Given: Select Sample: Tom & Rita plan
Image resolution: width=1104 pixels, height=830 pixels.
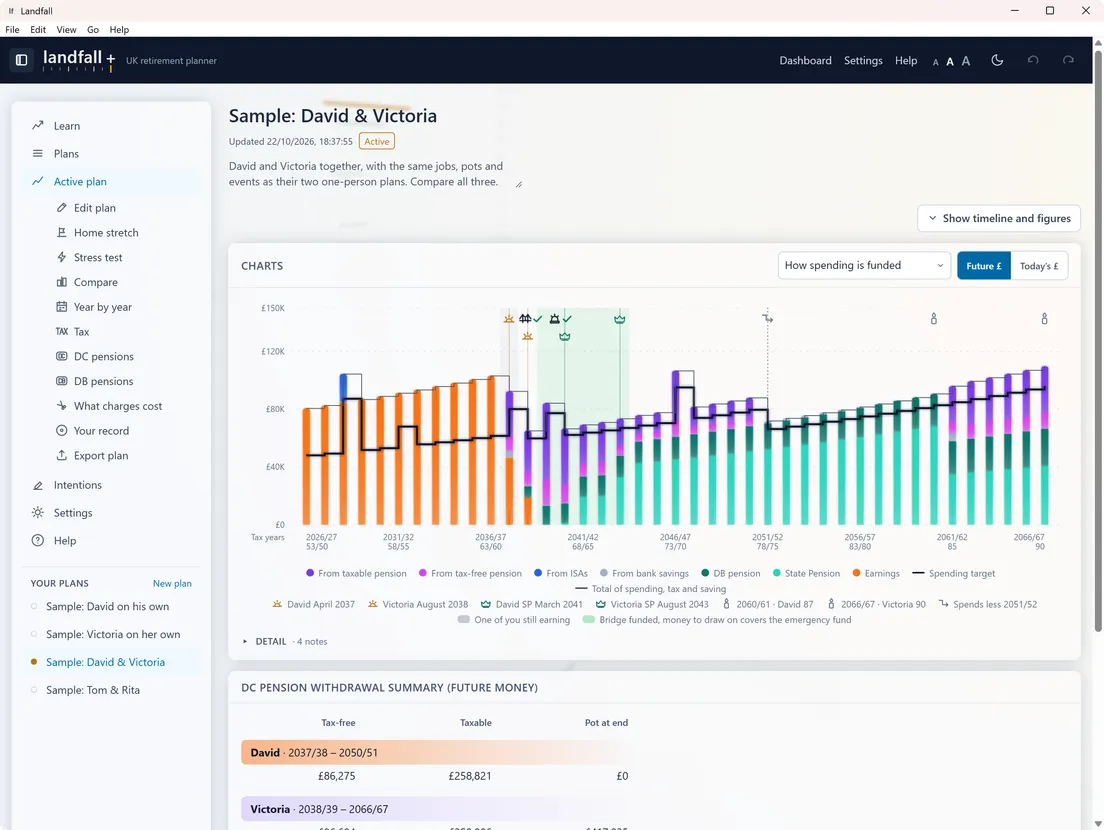Looking at the screenshot, I should (111, 690).
